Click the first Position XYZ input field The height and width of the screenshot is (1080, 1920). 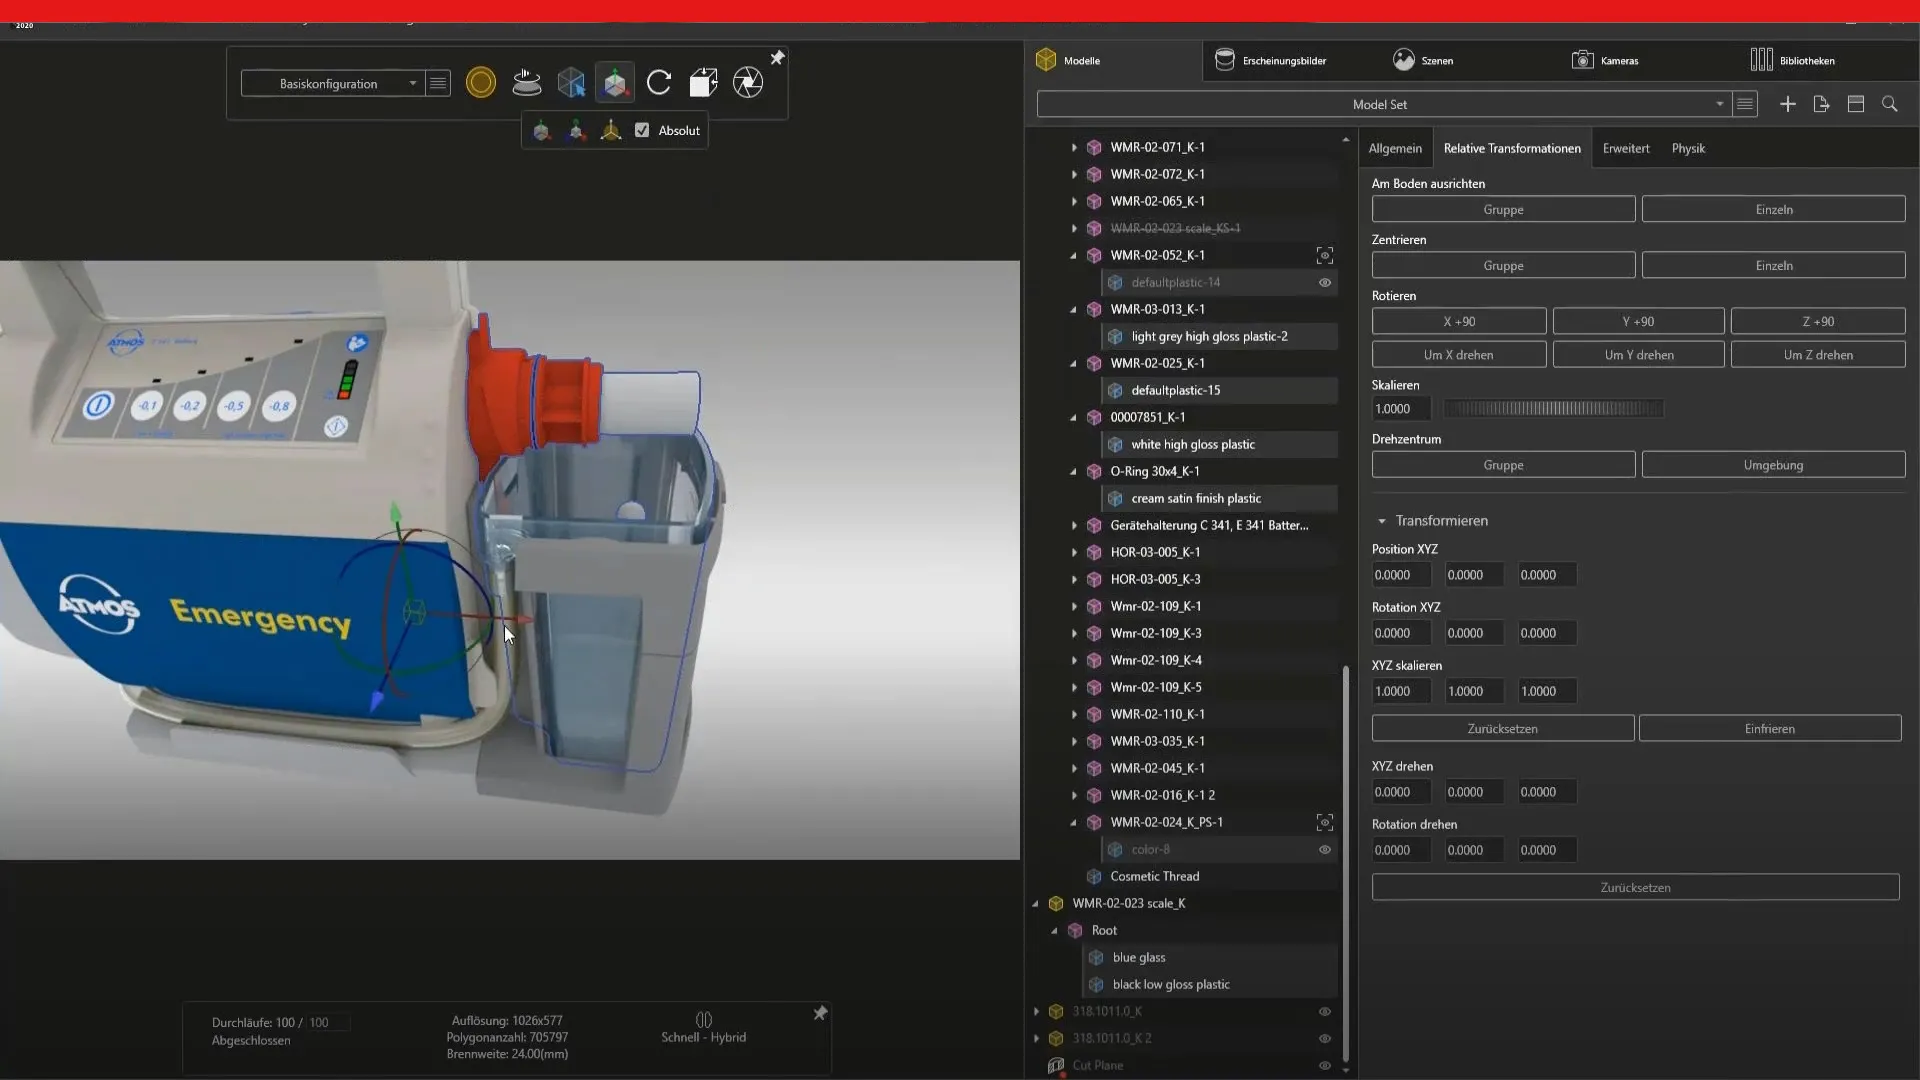[1400, 575]
